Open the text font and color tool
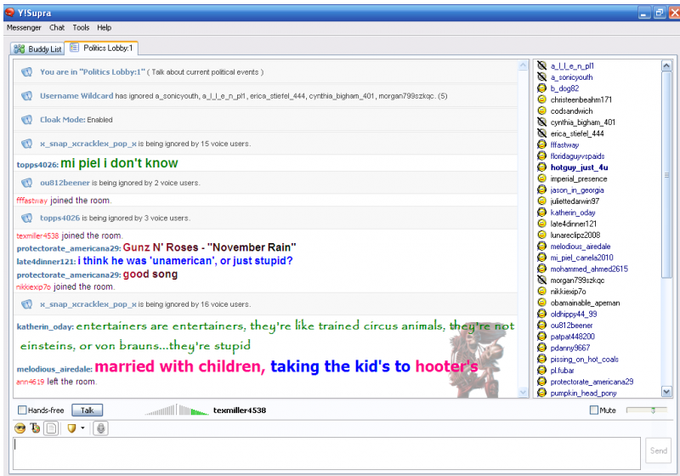The height and width of the screenshot is (476, 680). (x=35, y=429)
